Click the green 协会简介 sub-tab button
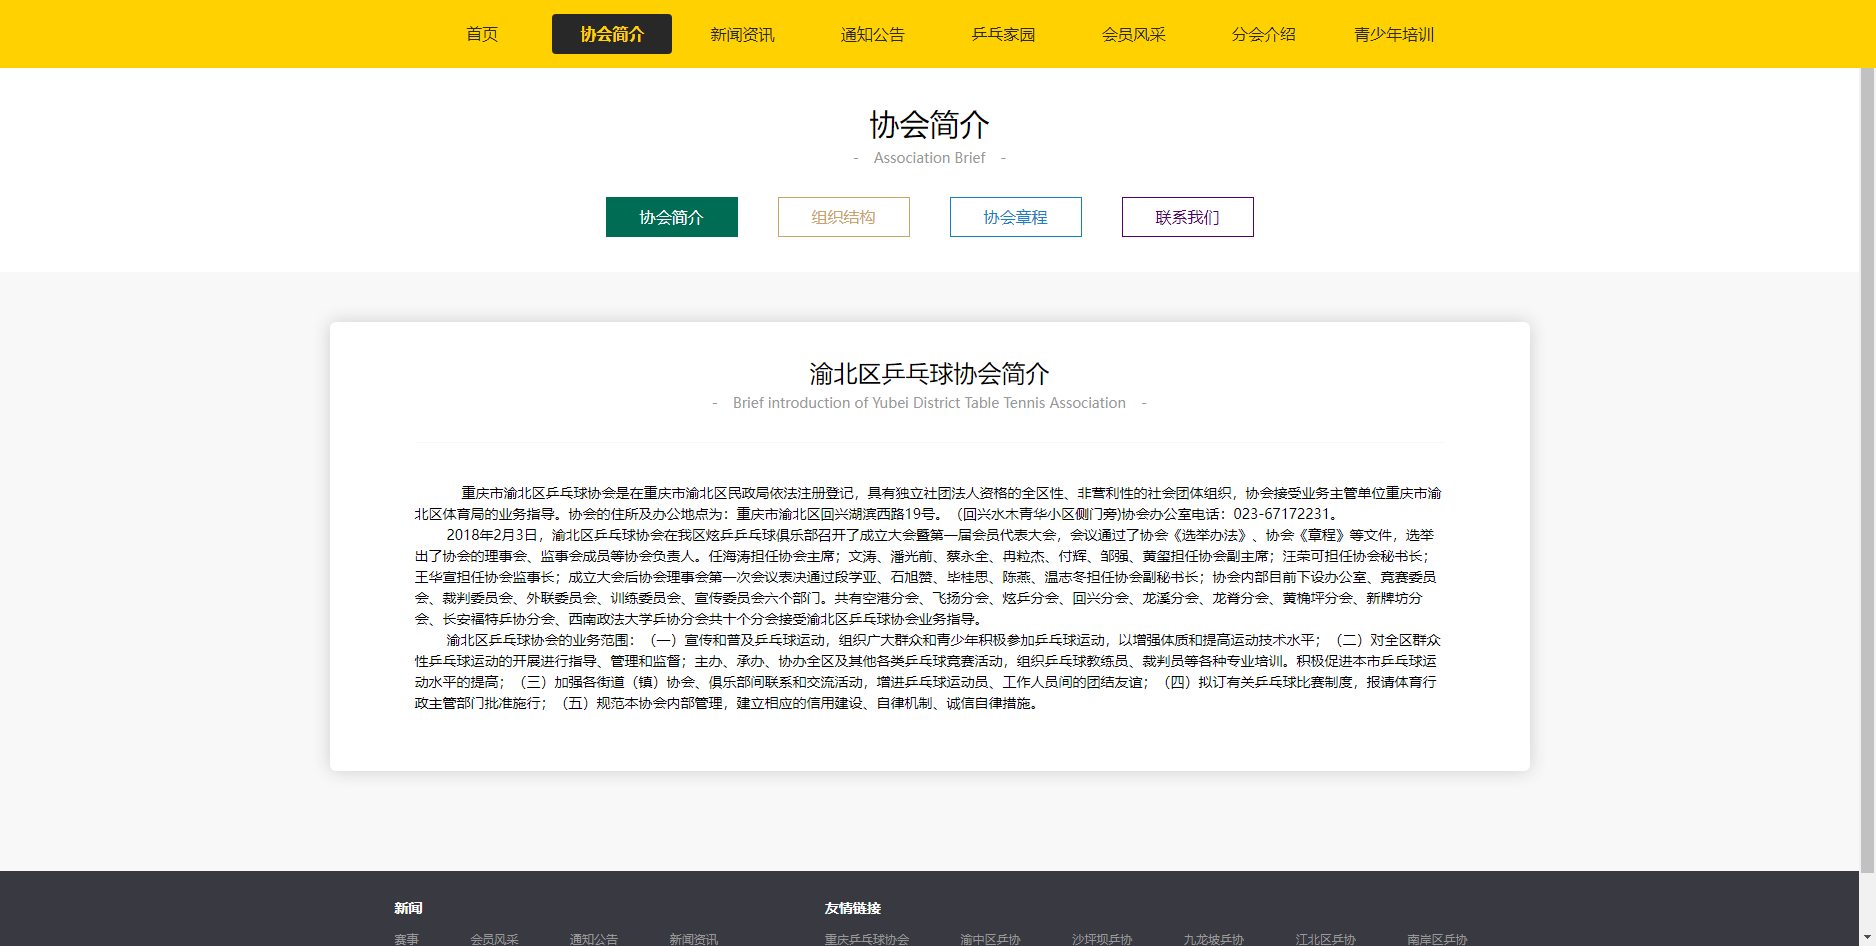1876x946 pixels. click(x=672, y=217)
